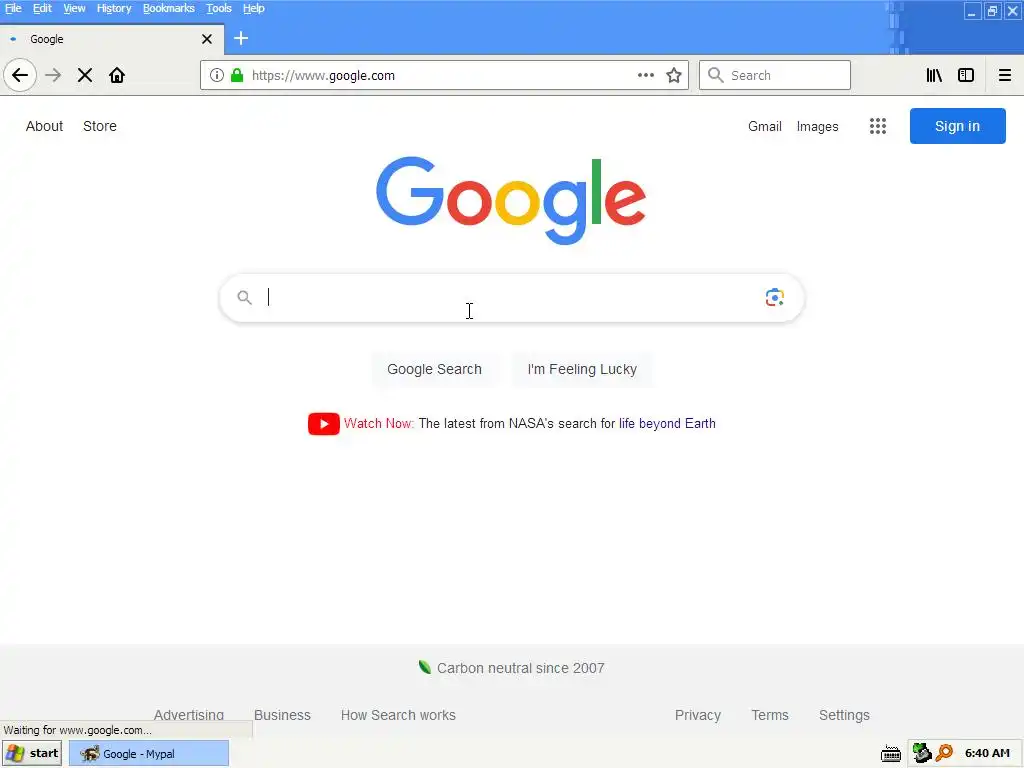
Task: Open the Bookmarks menu
Action: pos(168,8)
